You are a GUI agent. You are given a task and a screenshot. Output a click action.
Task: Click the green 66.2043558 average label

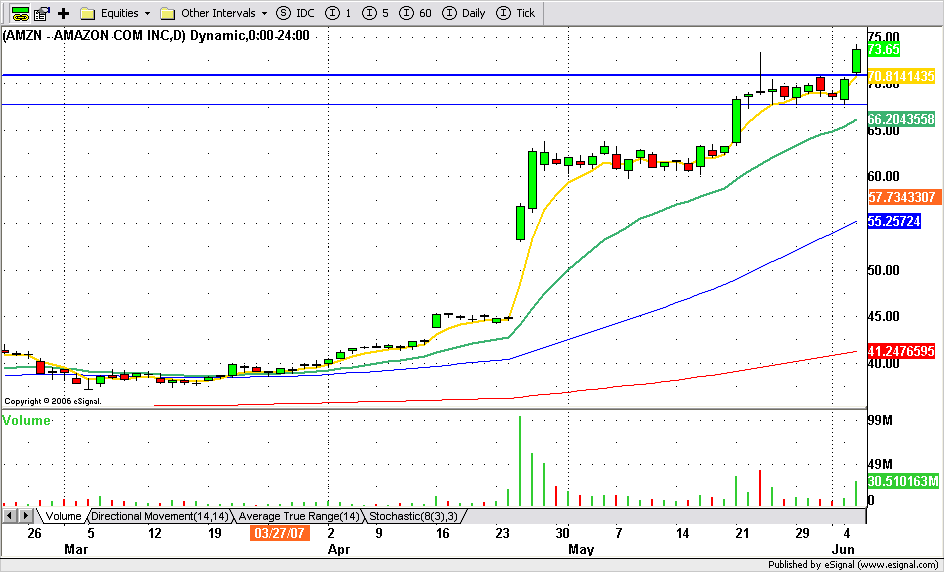901,119
